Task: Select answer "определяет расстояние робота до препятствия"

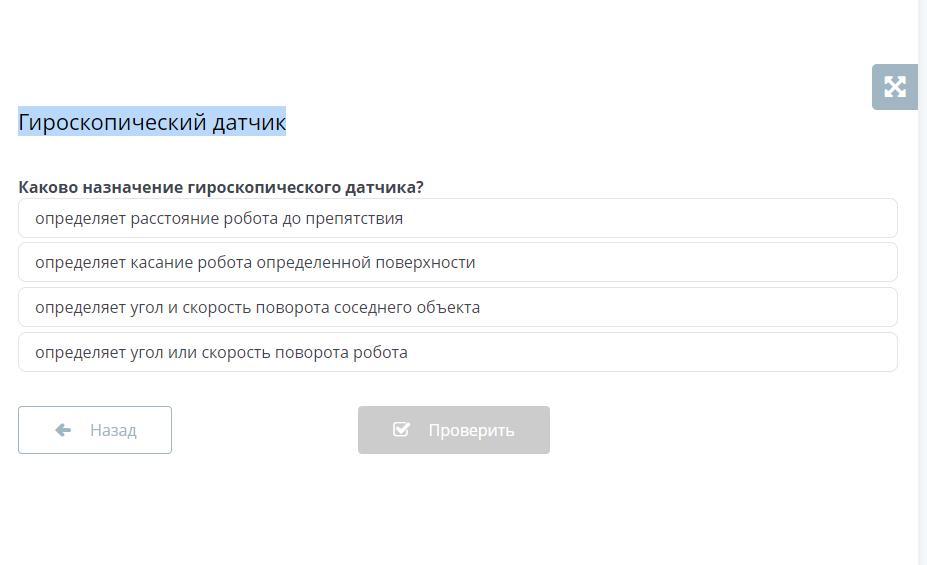Action: pos(457,218)
